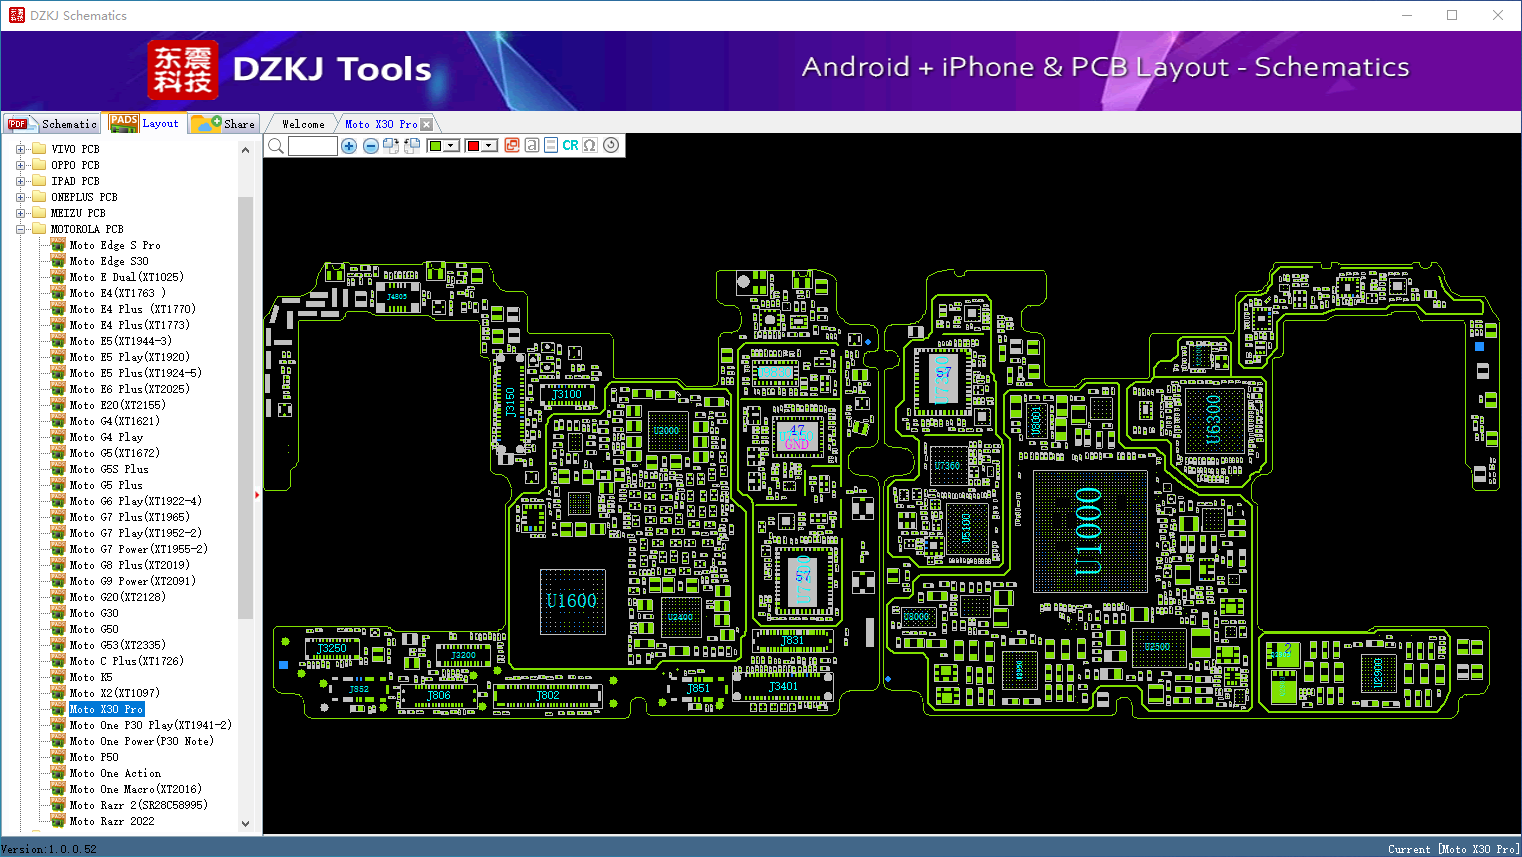Click the blue minus zoom-out button
The width and height of the screenshot is (1522, 857).
(371, 146)
